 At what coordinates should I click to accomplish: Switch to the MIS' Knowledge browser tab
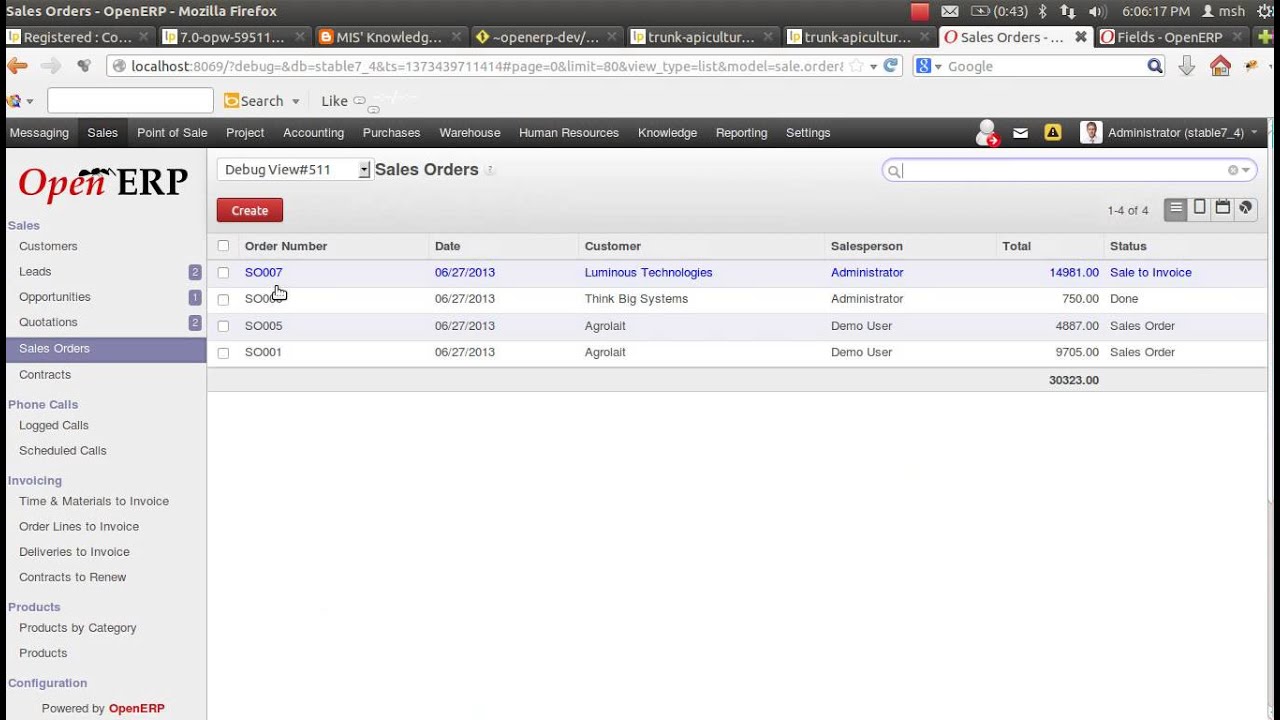point(388,37)
